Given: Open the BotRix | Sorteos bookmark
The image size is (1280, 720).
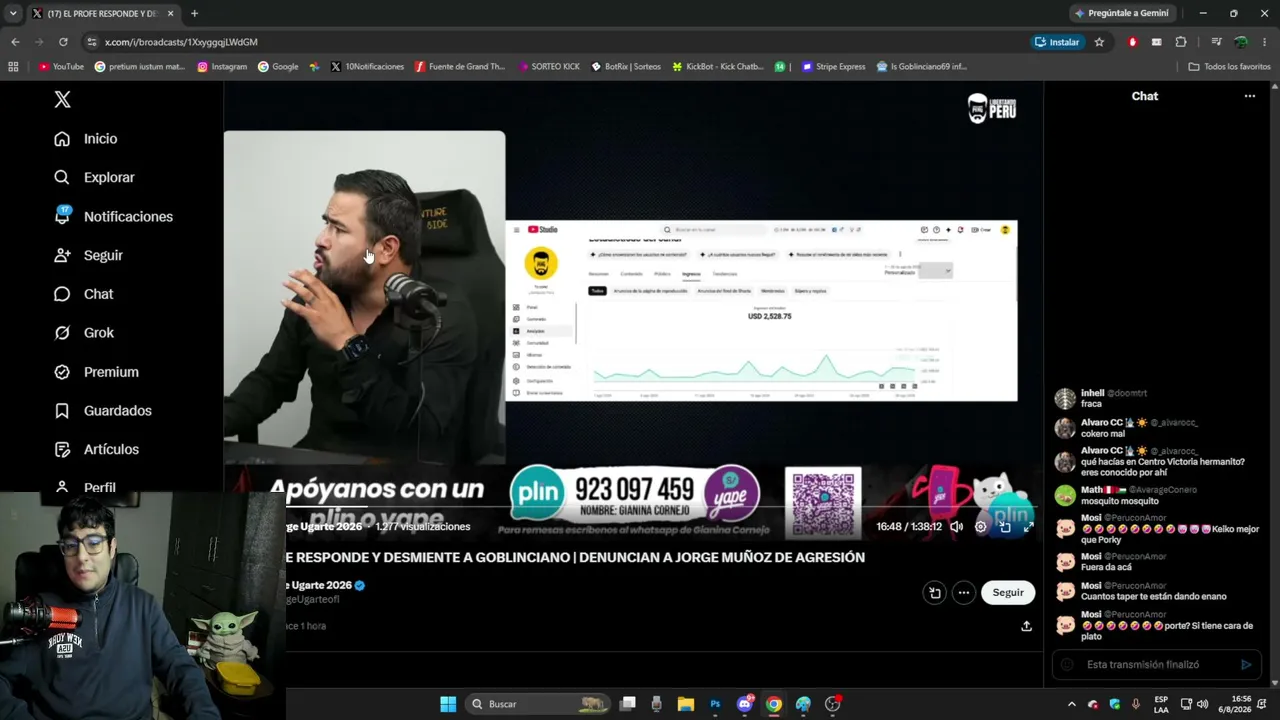Looking at the screenshot, I should coord(626,67).
